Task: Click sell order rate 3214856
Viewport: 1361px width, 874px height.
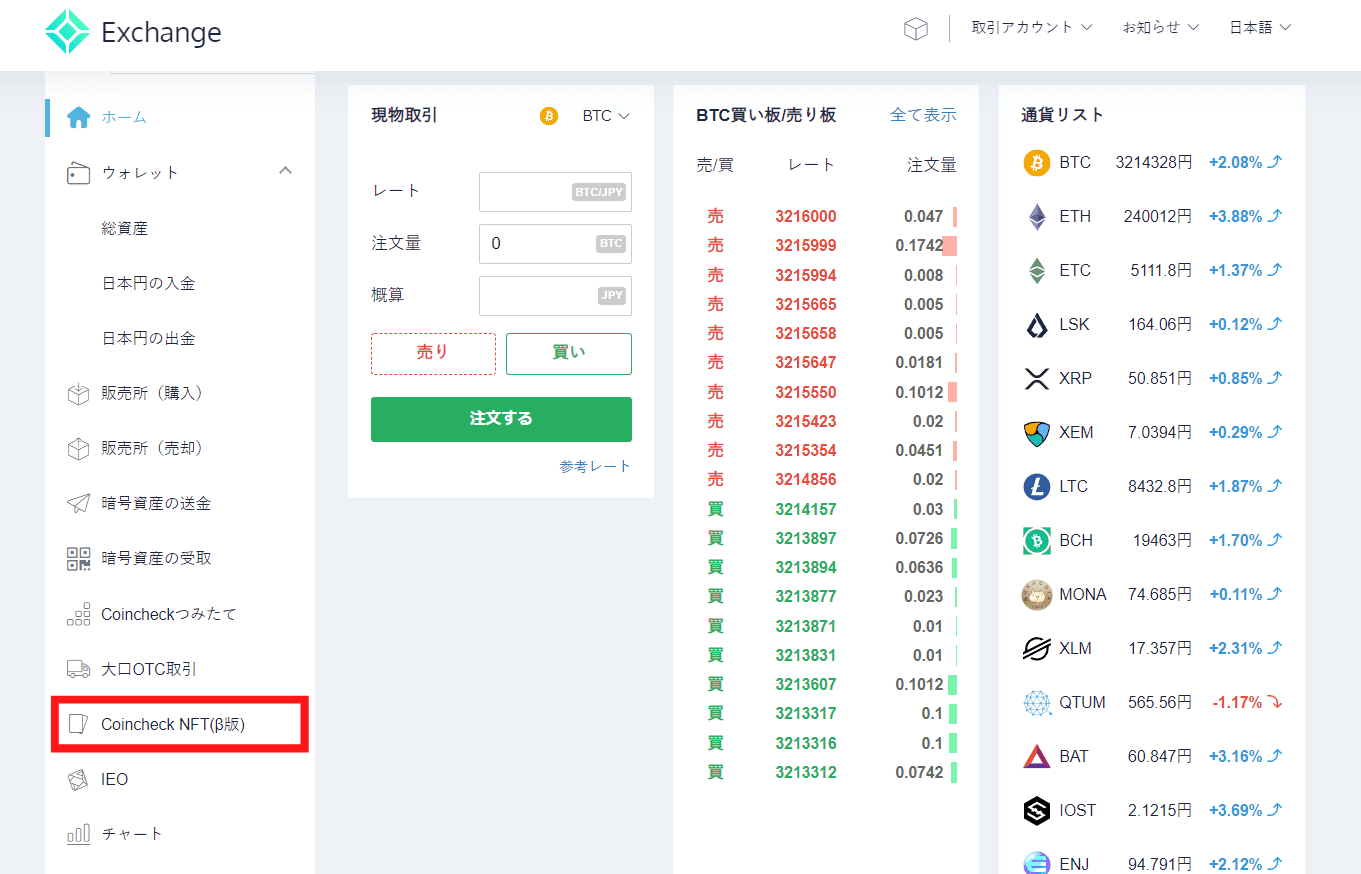Action: tap(806, 479)
